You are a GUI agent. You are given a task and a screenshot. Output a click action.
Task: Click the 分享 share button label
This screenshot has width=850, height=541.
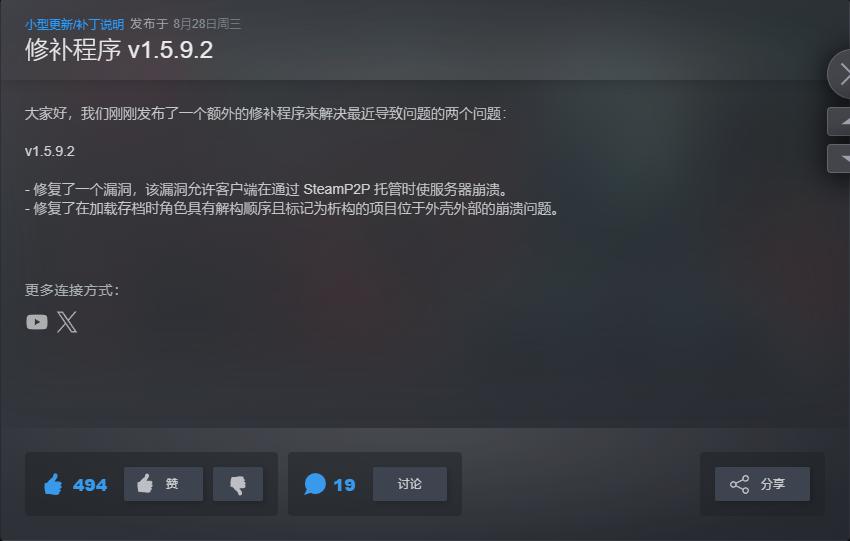click(x=772, y=484)
